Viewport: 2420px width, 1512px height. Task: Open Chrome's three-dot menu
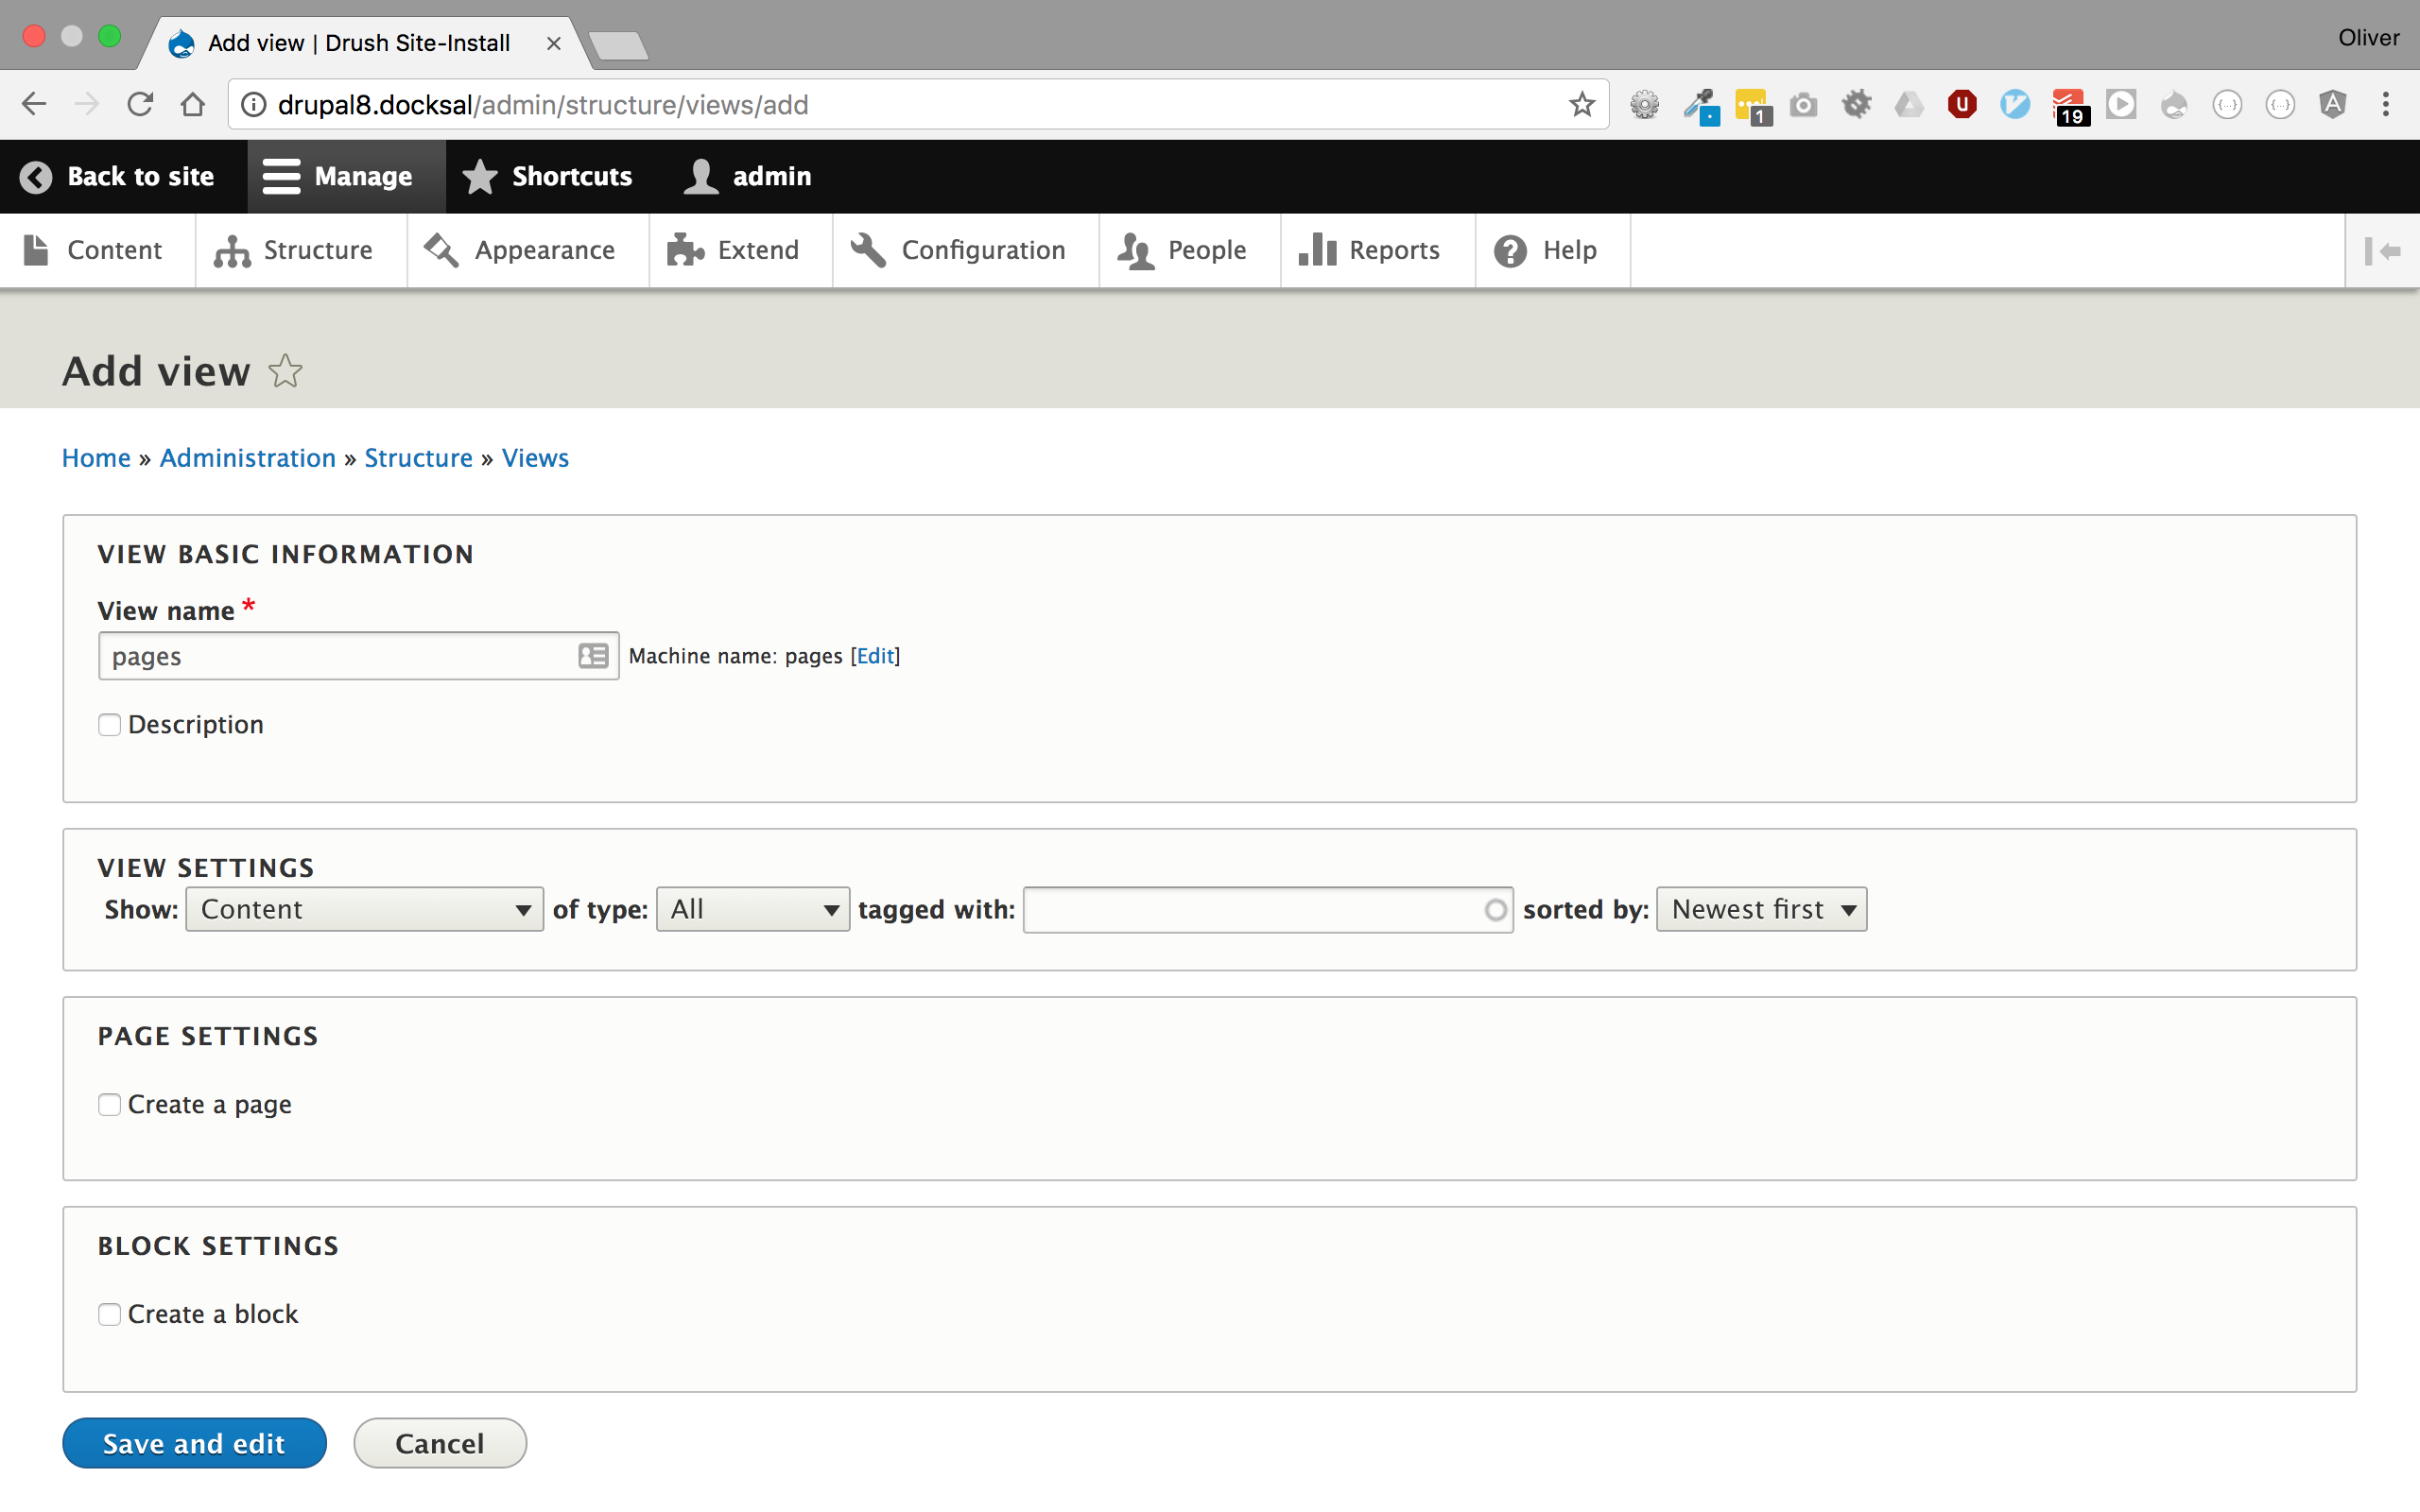tap(2385, 105)
